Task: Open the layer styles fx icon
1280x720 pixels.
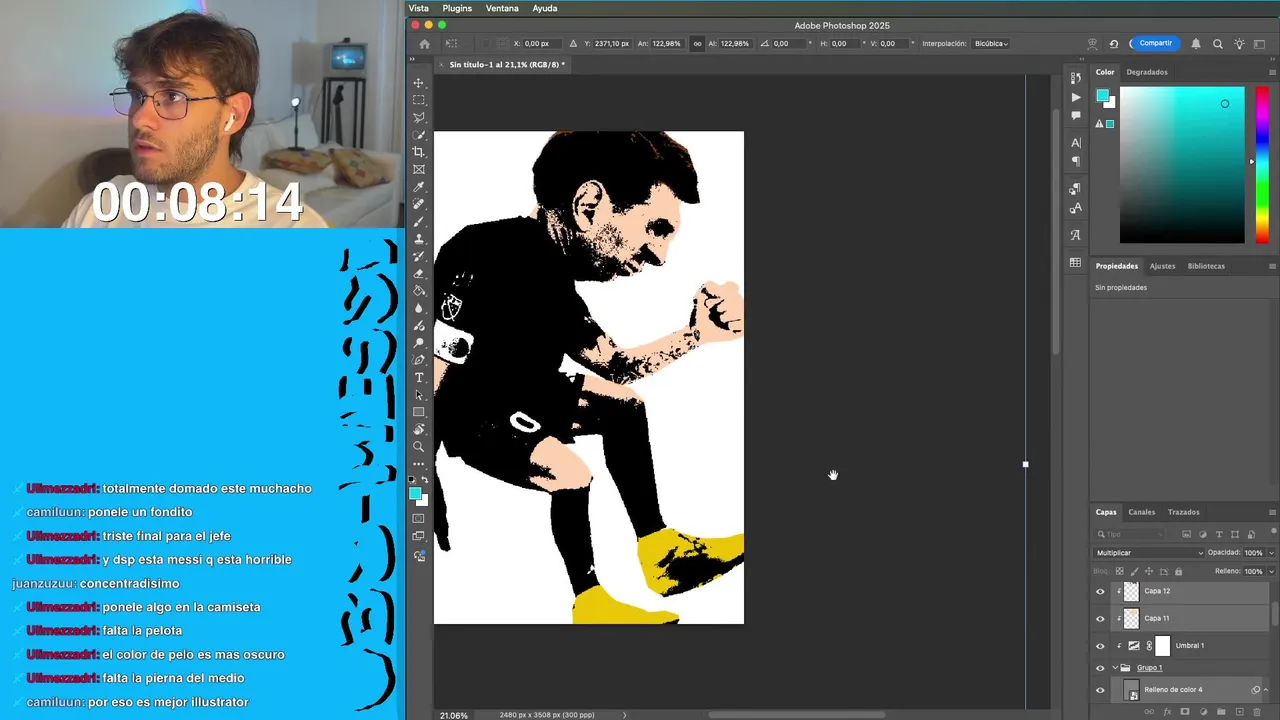Action: pyautogui.click(x=1167, y=712)
